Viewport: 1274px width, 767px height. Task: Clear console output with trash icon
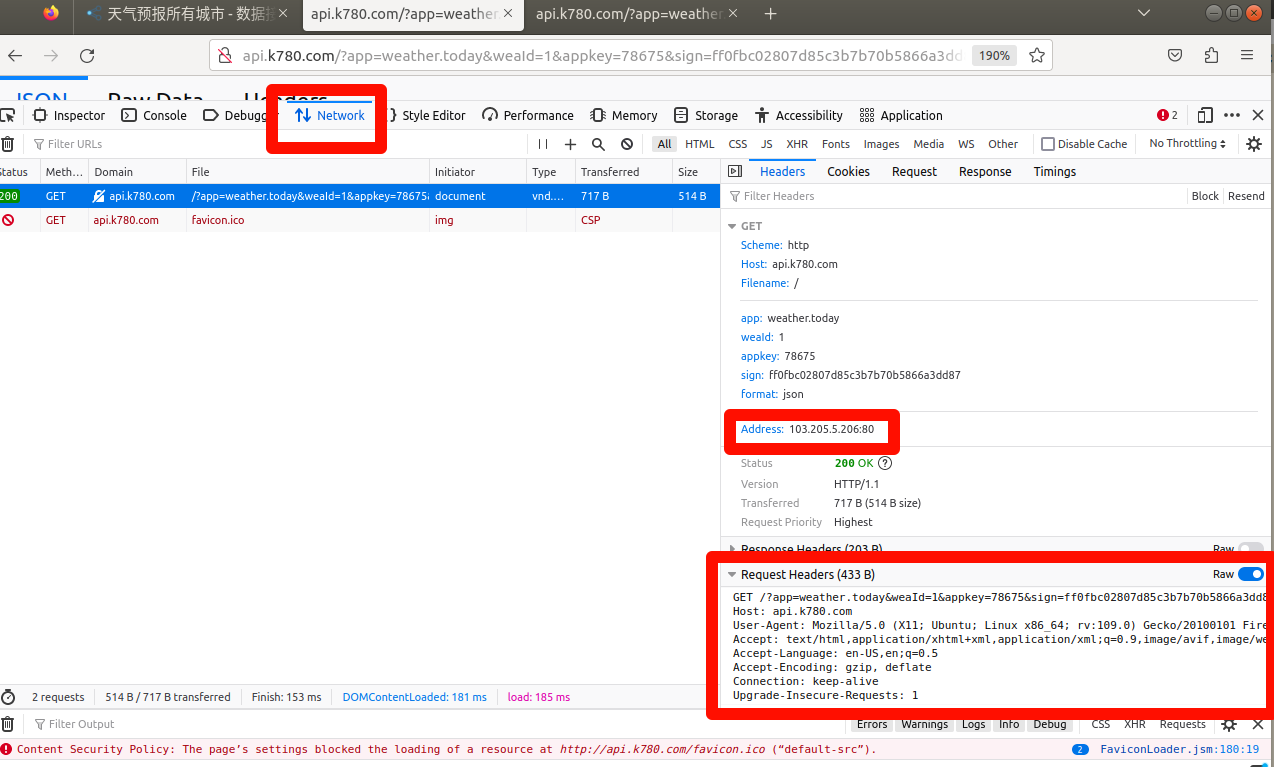point(8,724)
